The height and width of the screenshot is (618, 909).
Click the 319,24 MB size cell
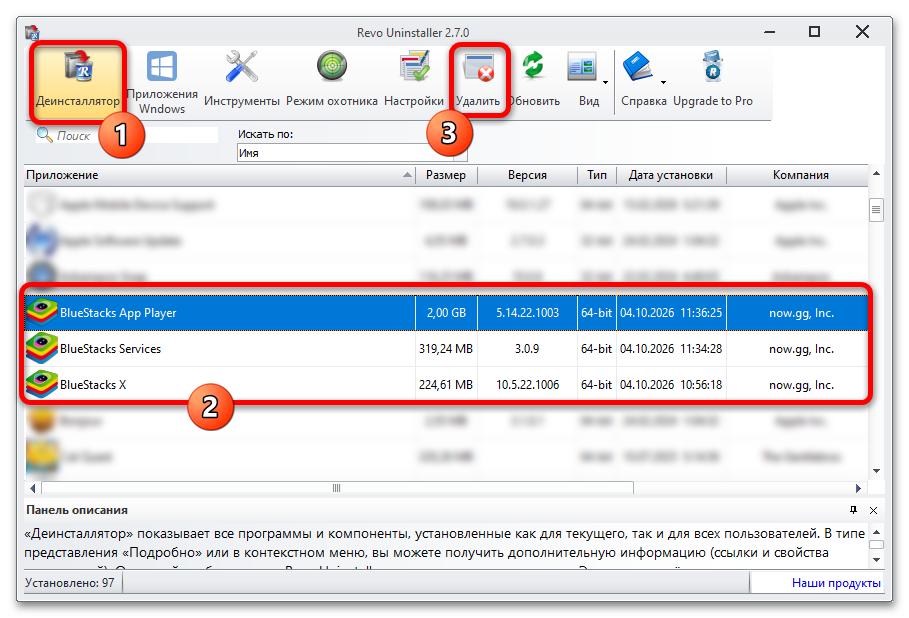click(446, 349)
